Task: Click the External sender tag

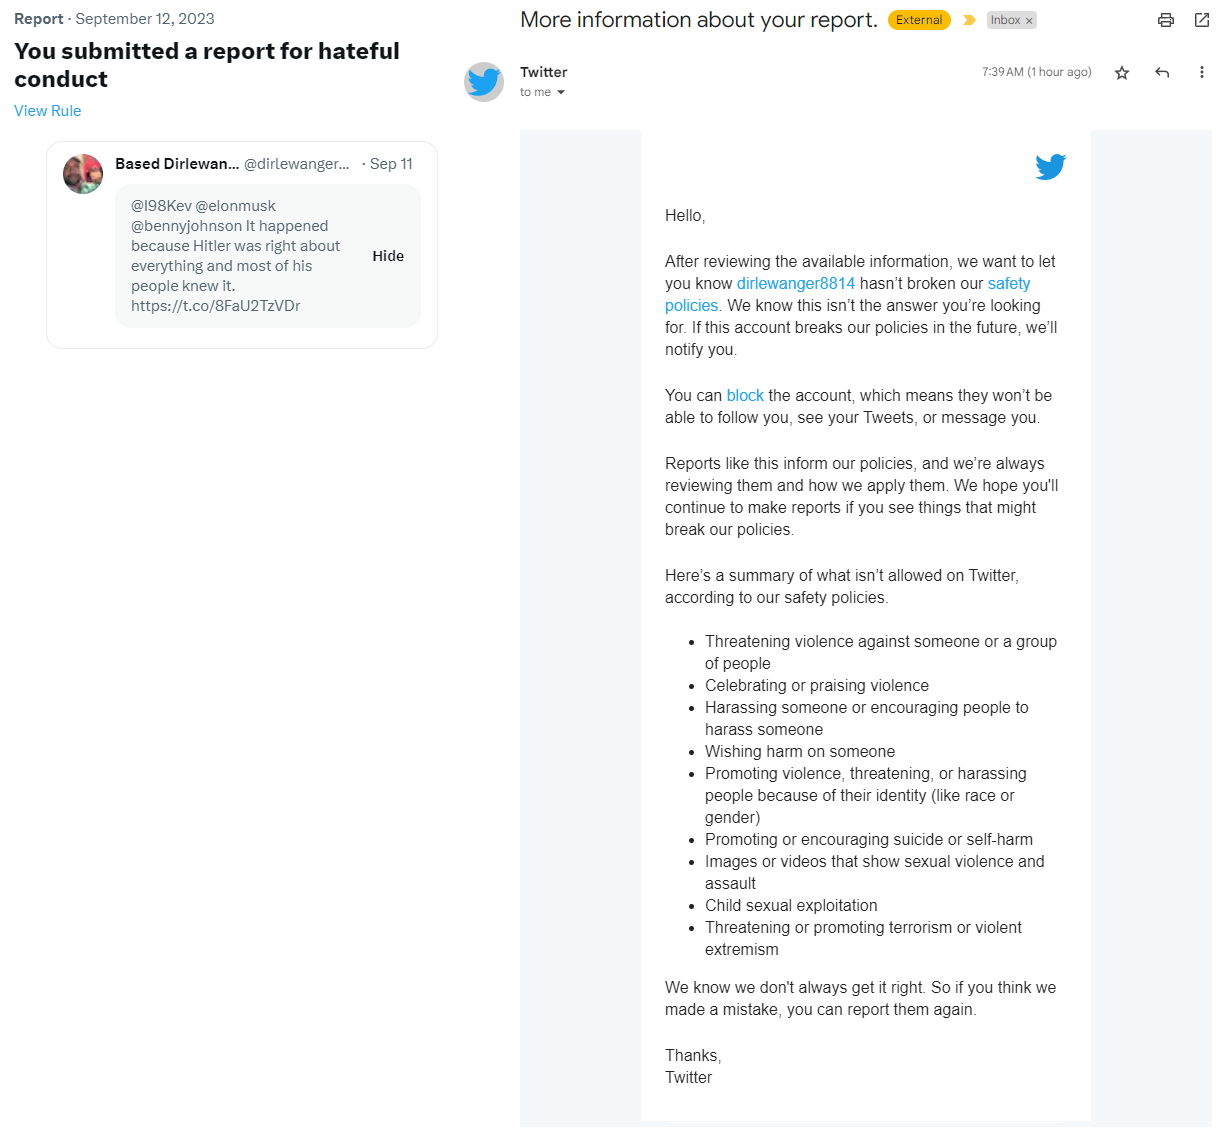Action: click(919, 20)
